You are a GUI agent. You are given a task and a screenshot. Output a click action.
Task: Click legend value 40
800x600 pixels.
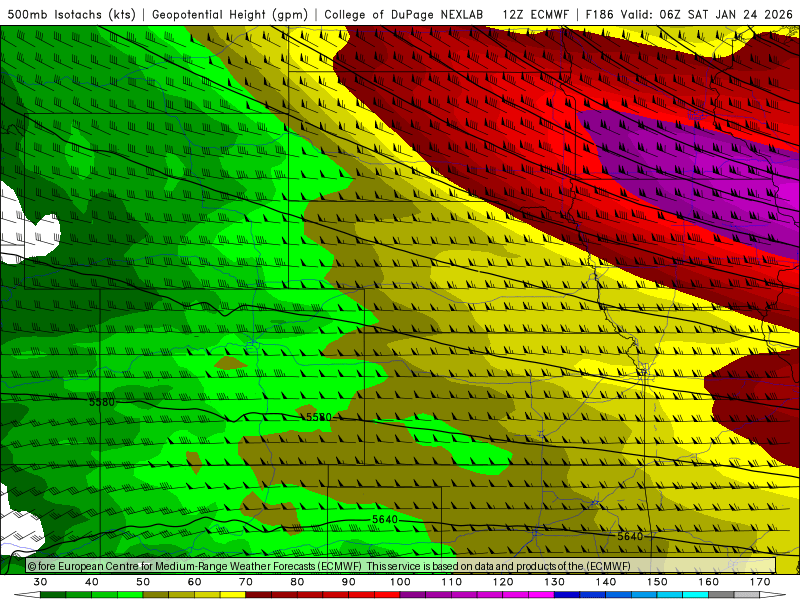(92, 582)
